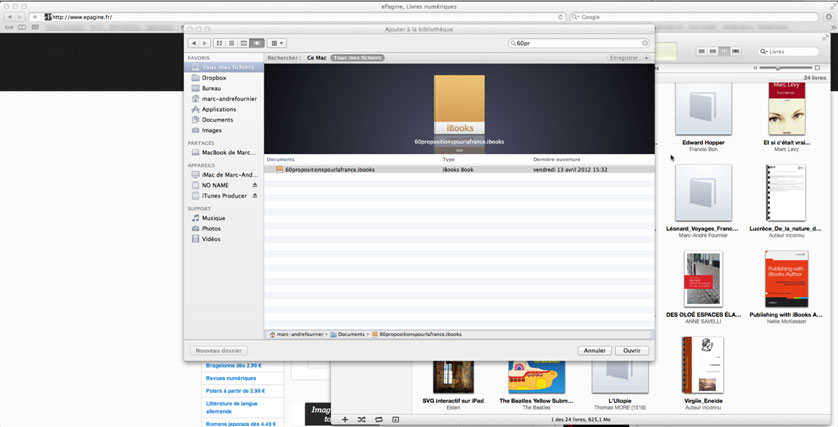Open the arrange-by dropdown in dialog toolbar
The height and width of the screenshot is (427, 838).
coord(277,43)
